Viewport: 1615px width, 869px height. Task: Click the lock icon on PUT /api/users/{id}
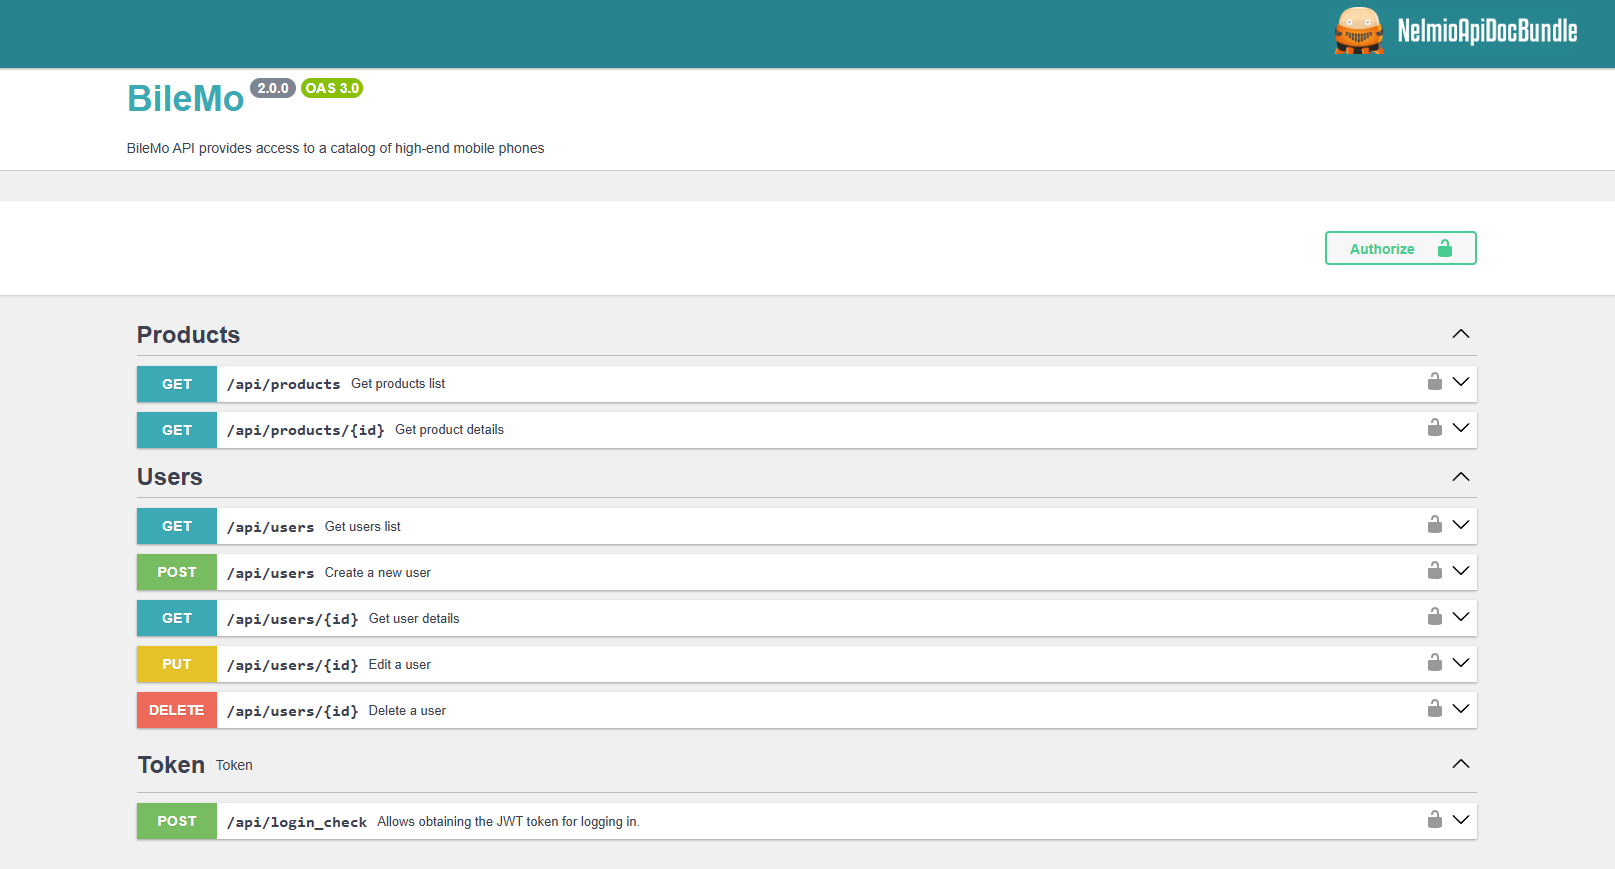(x=1434, y=663)
